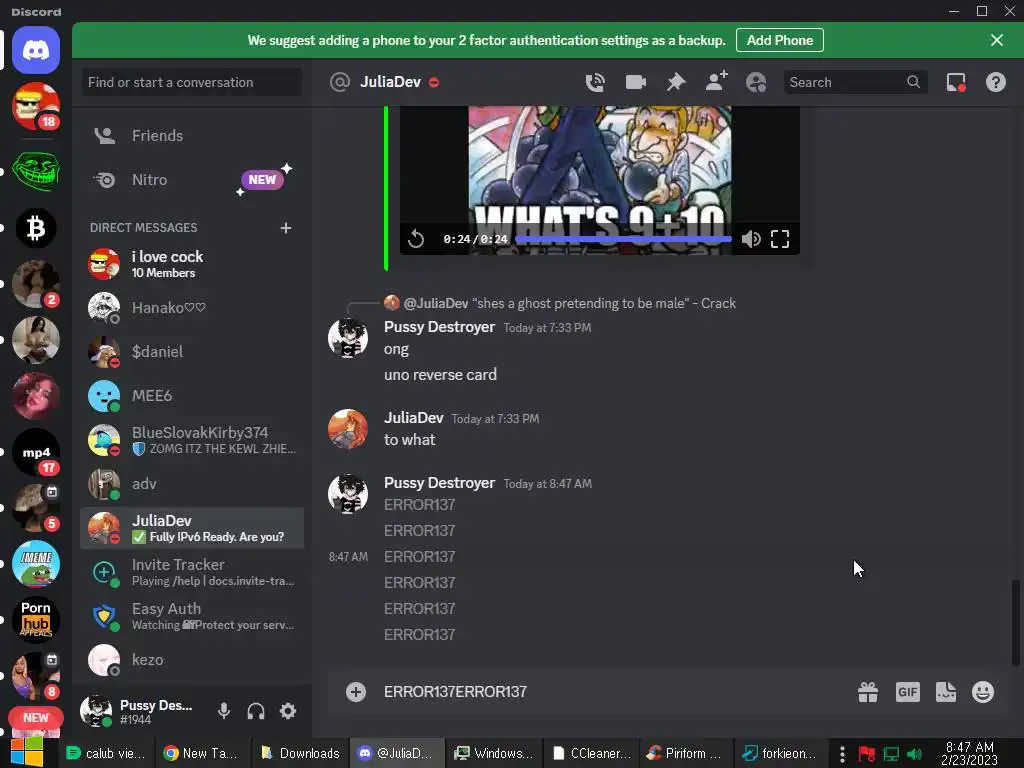This screenshot has width=1024, height=768.
Task: Click the chat scrollbar
Action: coord(1016,622)
